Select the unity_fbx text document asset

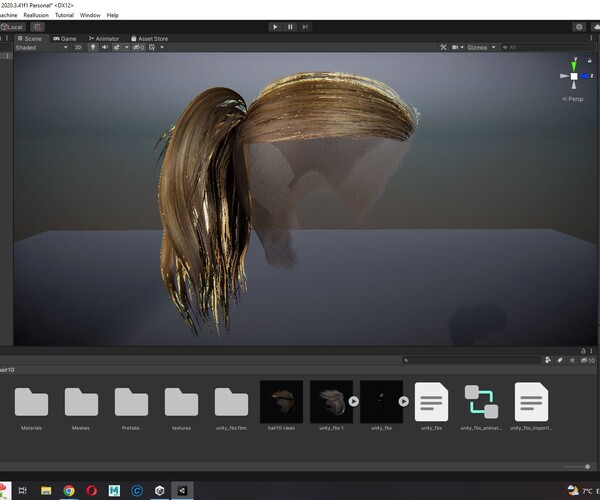tap(431, 402)
